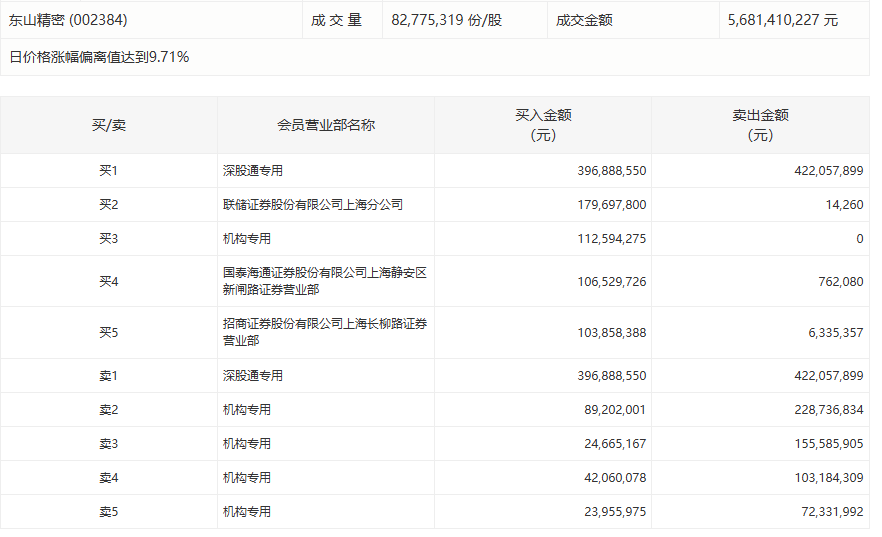Viewport: 882px width, 537px height.
Task: Click the buy amount 89,202,001
Action: click(615, 410)
